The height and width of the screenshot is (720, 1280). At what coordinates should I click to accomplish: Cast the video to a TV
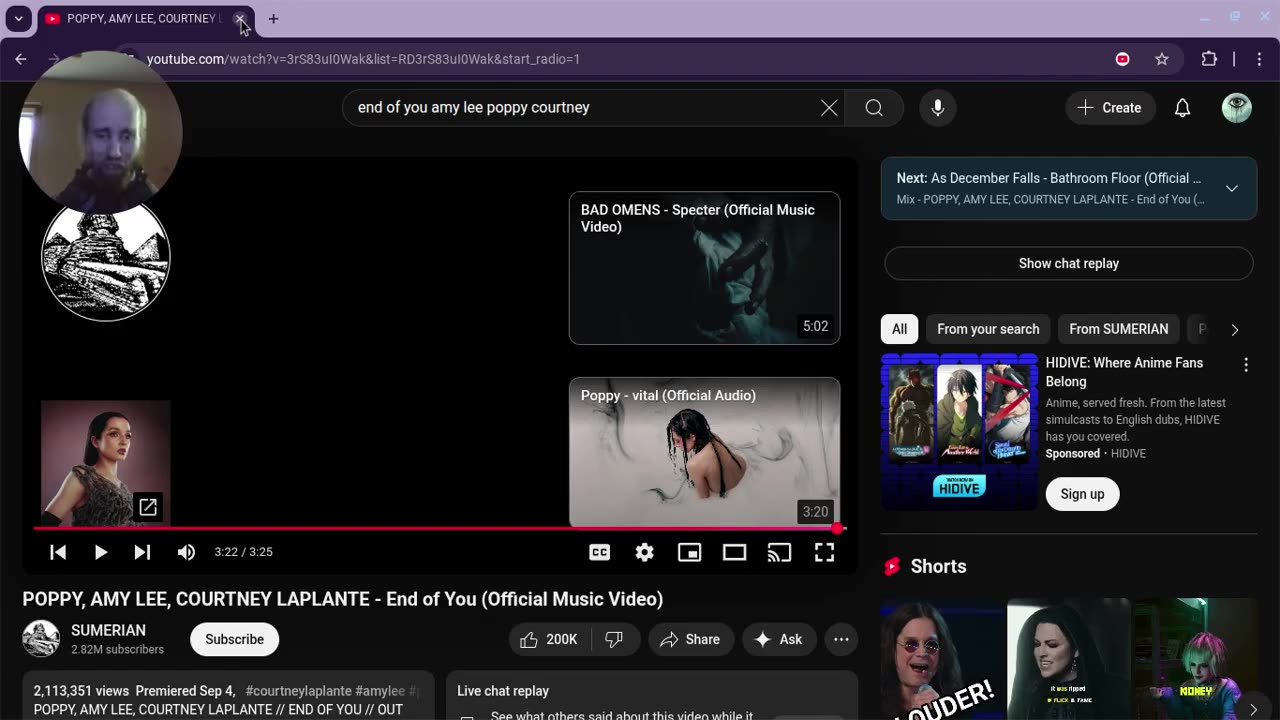pos(779,552)
